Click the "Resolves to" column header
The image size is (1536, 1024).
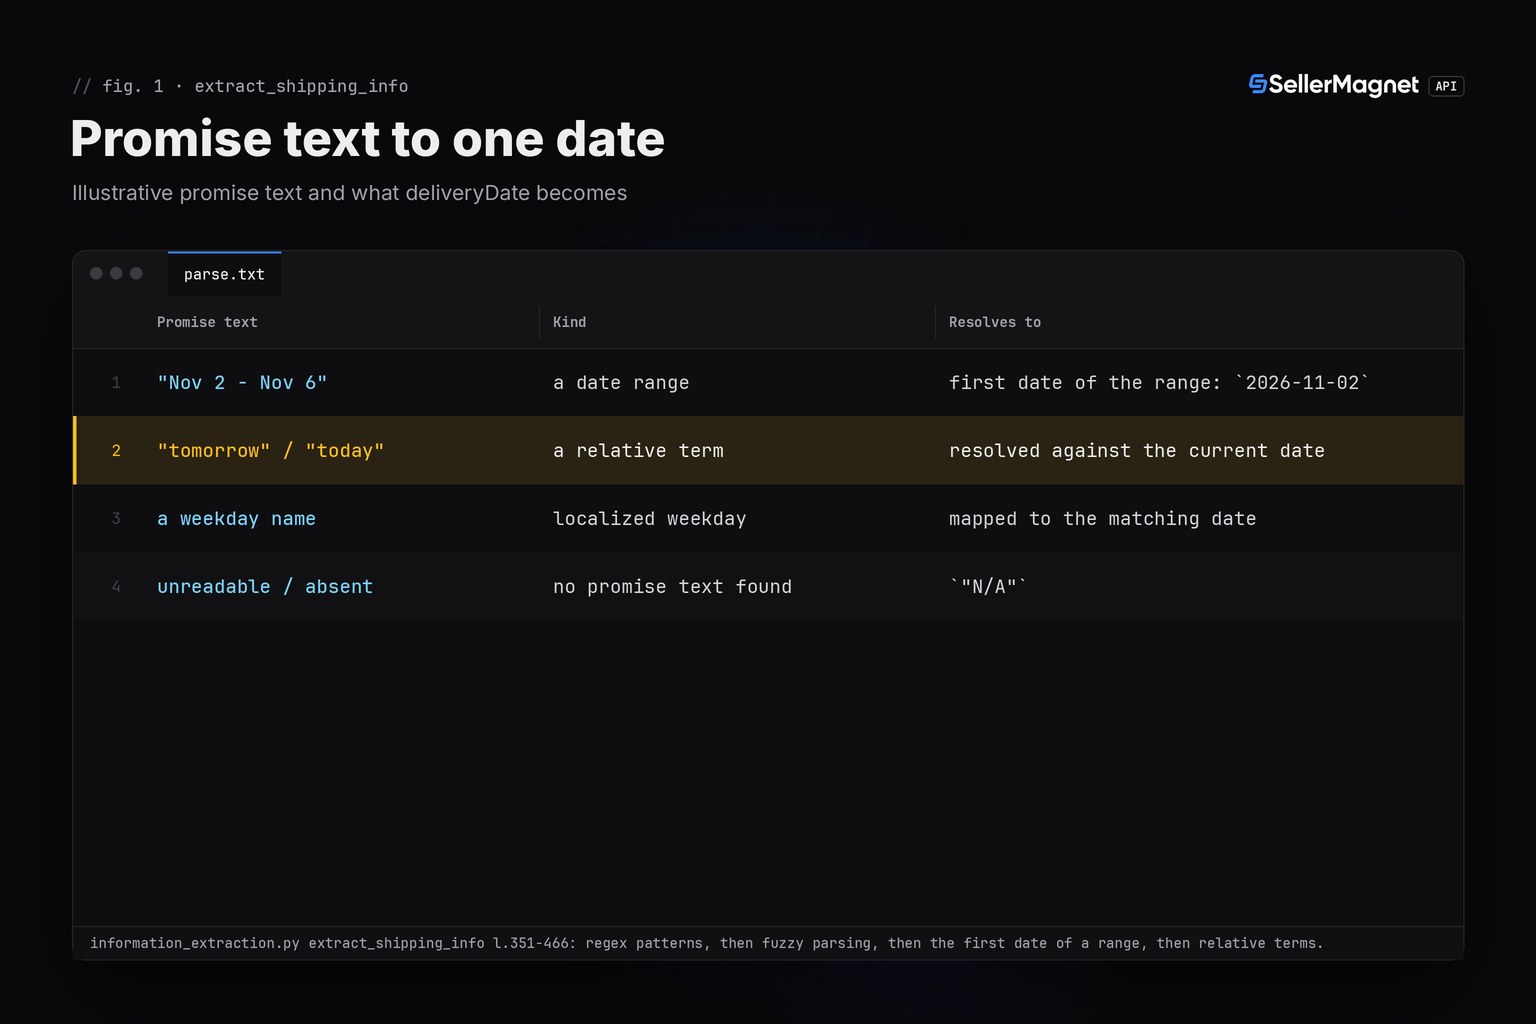[x=995, y=322]
